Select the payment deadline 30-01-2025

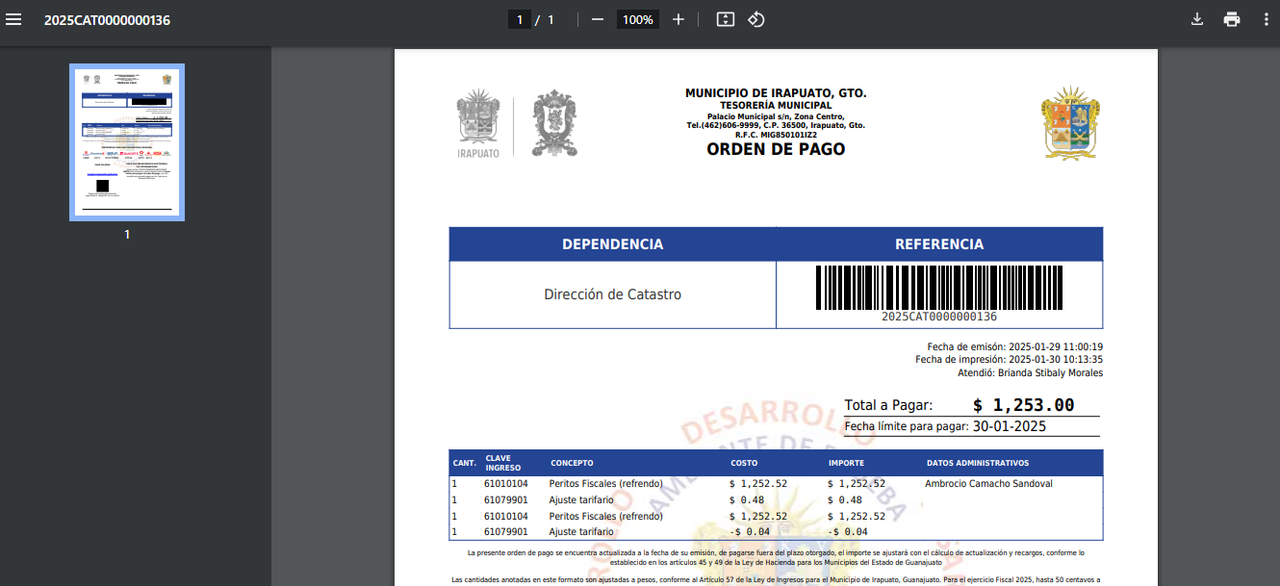[x=1009, y=426]
